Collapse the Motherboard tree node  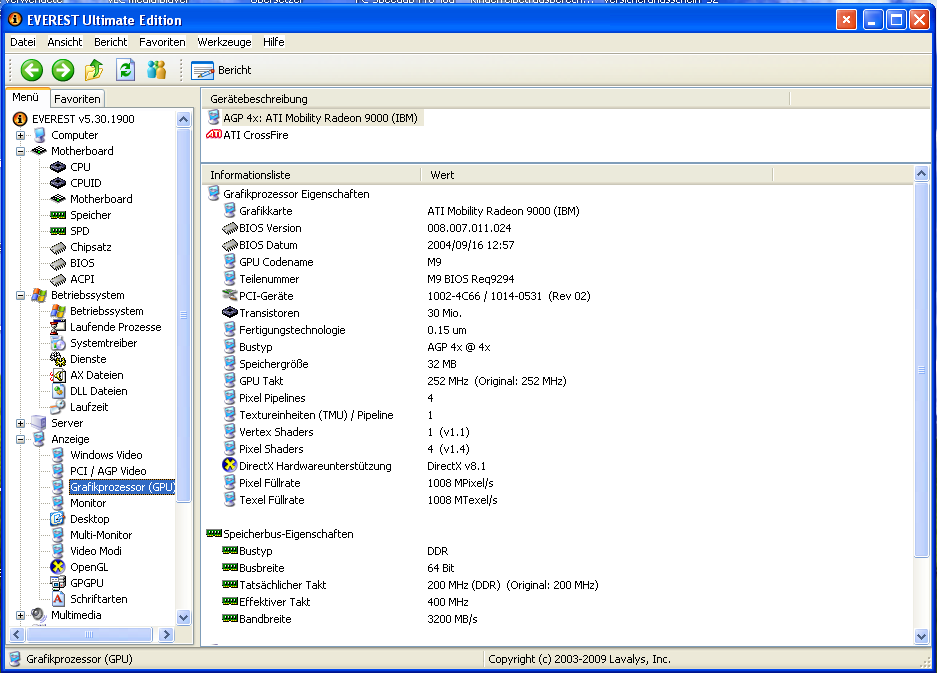pos(20,151)
